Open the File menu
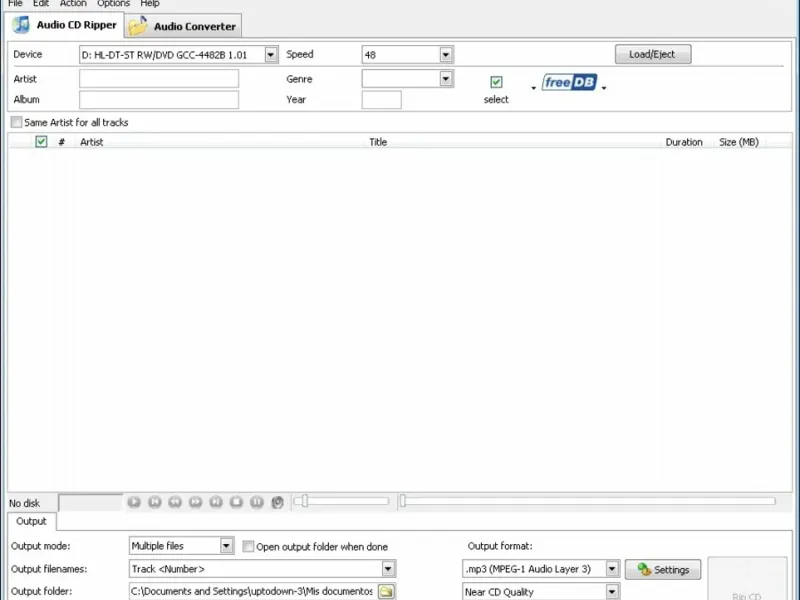 pyautogui.click(x=15, y=4)
